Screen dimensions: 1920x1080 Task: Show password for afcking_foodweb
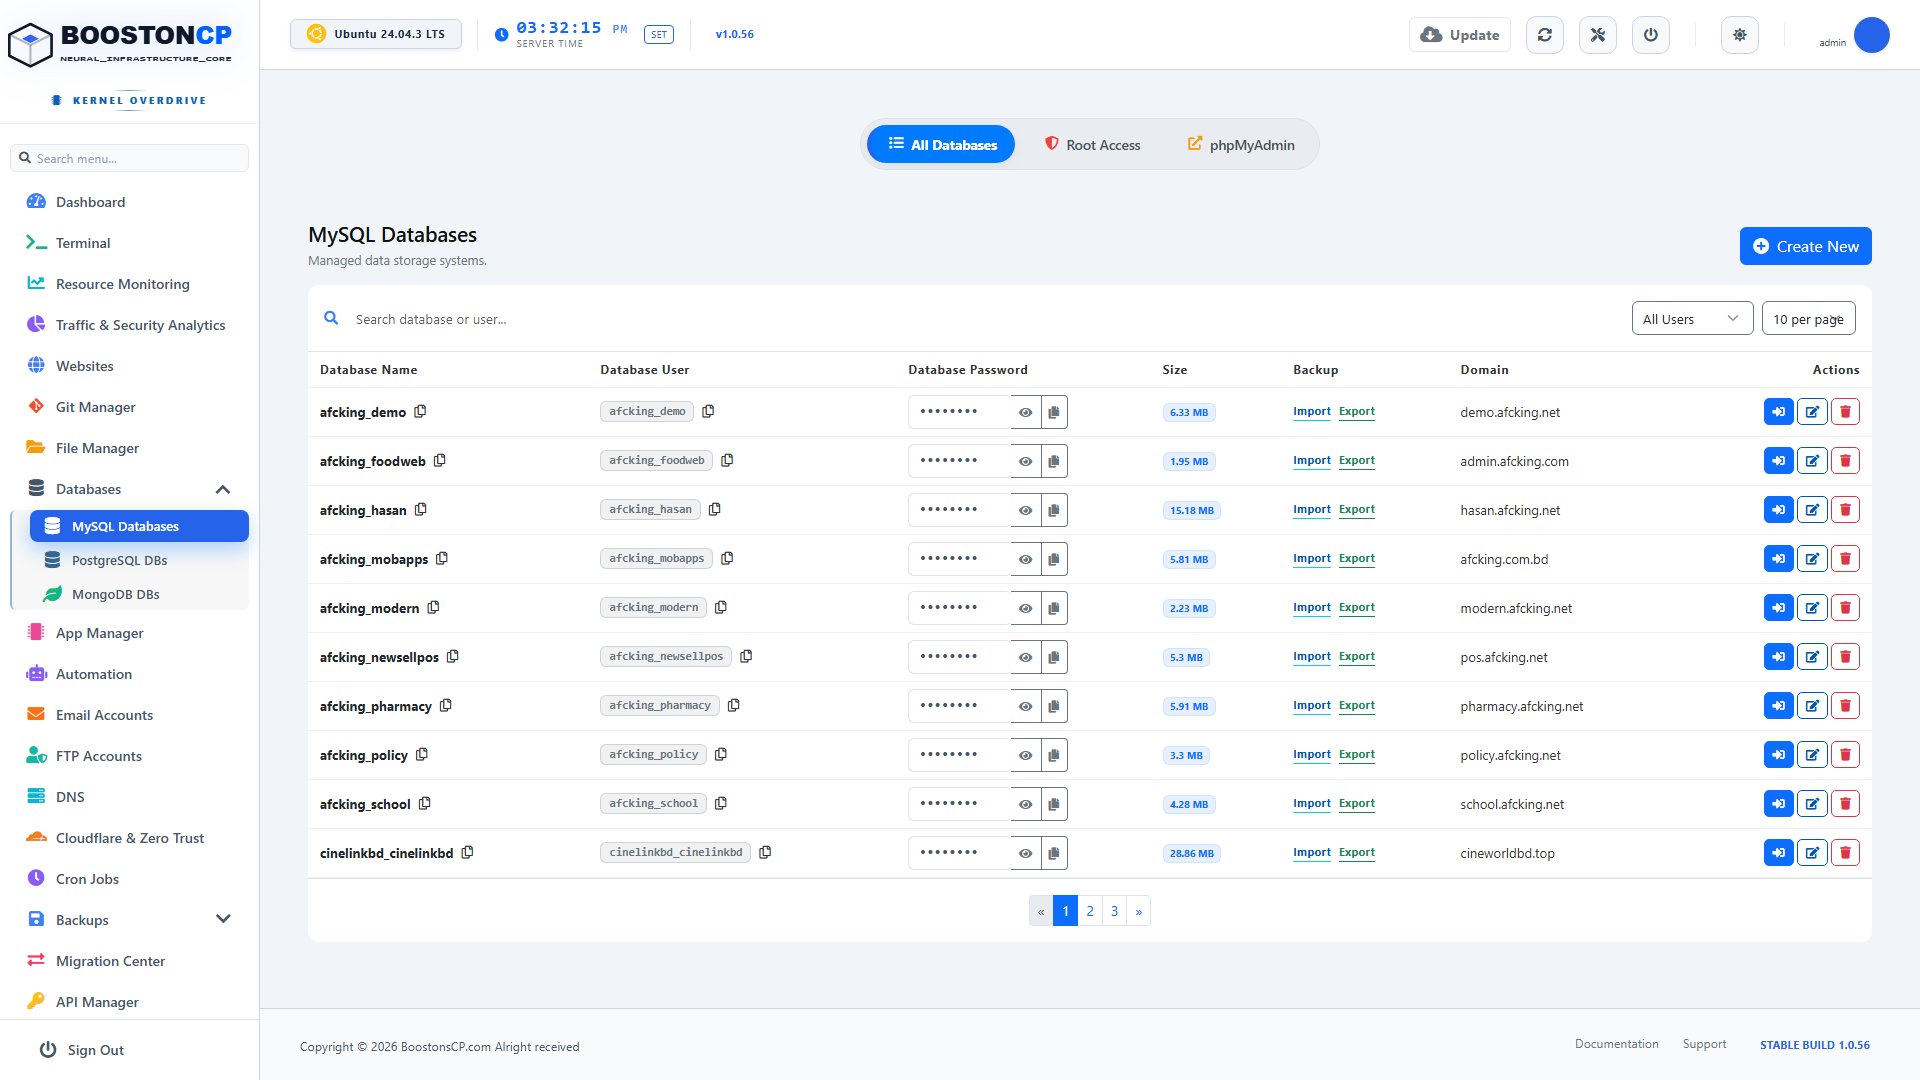pyautogui.click(x=1025, y=461)
